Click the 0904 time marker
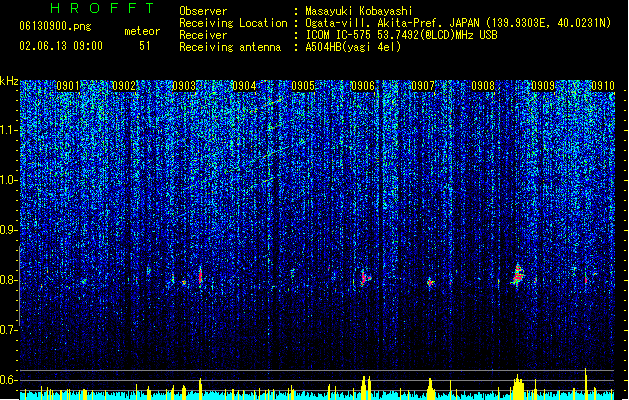 click(244, 86)
